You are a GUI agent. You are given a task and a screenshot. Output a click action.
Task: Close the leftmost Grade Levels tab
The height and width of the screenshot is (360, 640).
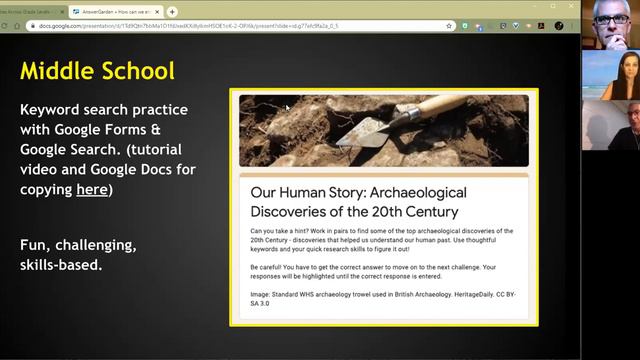click(62, 12)
